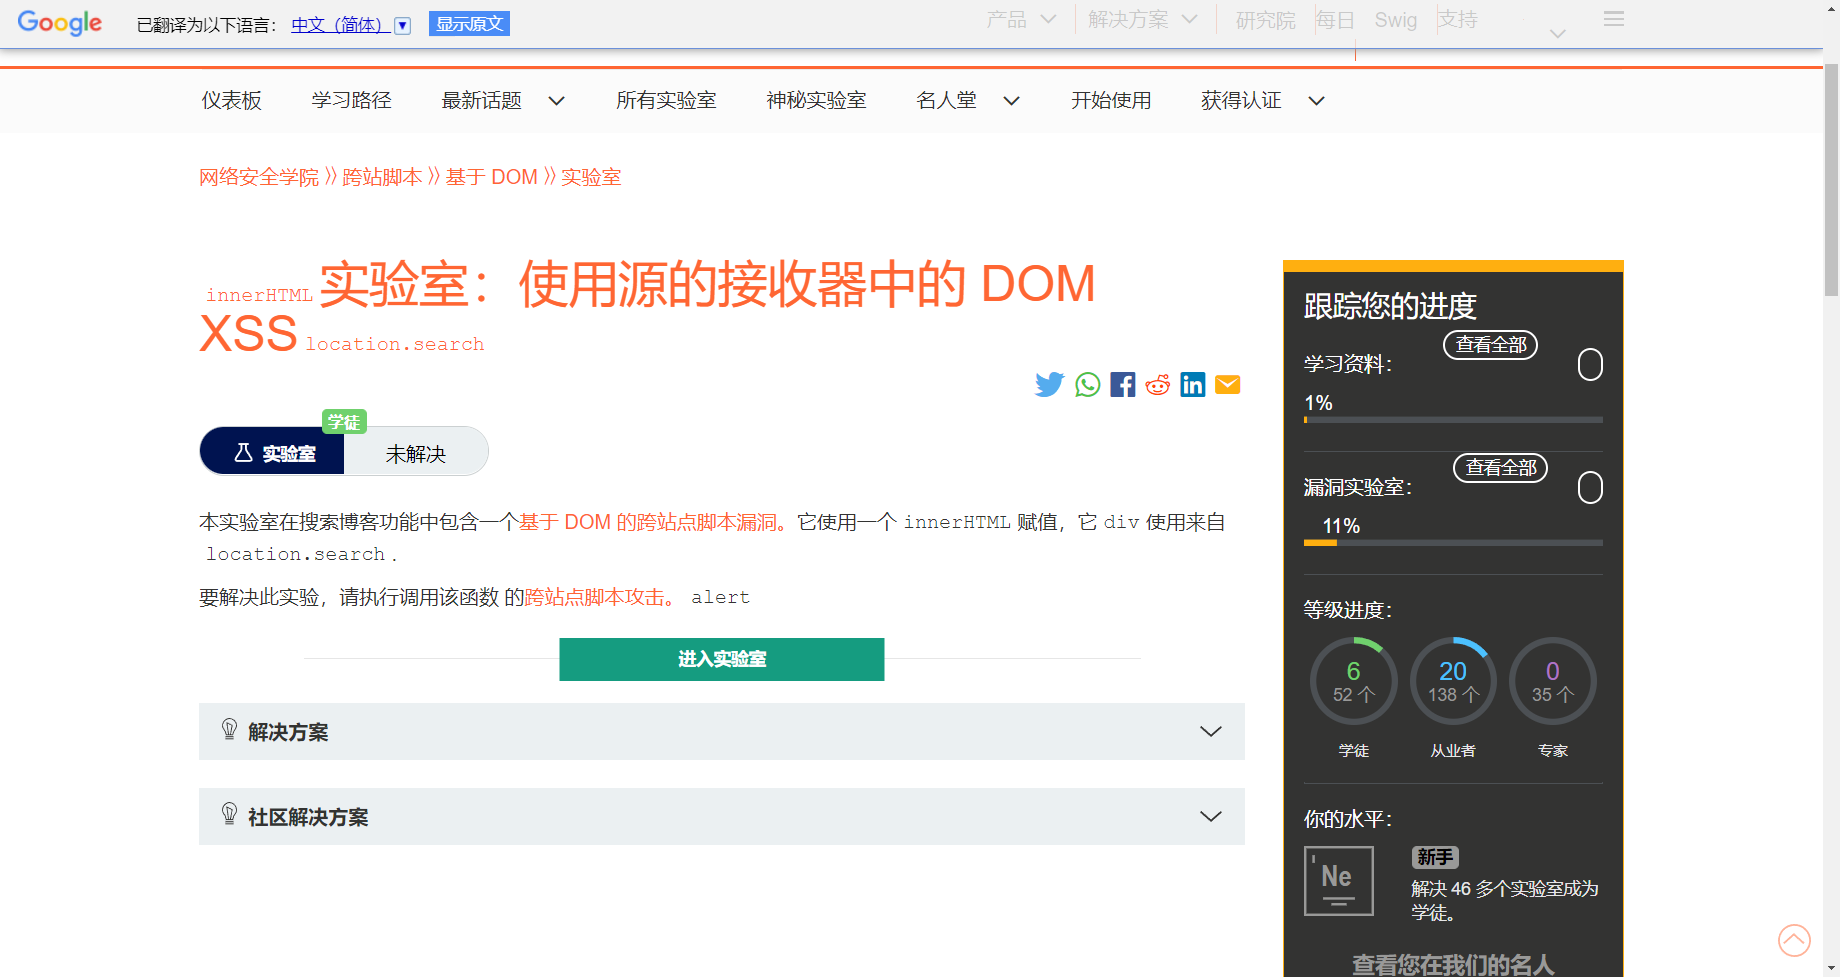1840x977 pixels.
Task: Share the lab via Email icon
Action: [1227, 384]
